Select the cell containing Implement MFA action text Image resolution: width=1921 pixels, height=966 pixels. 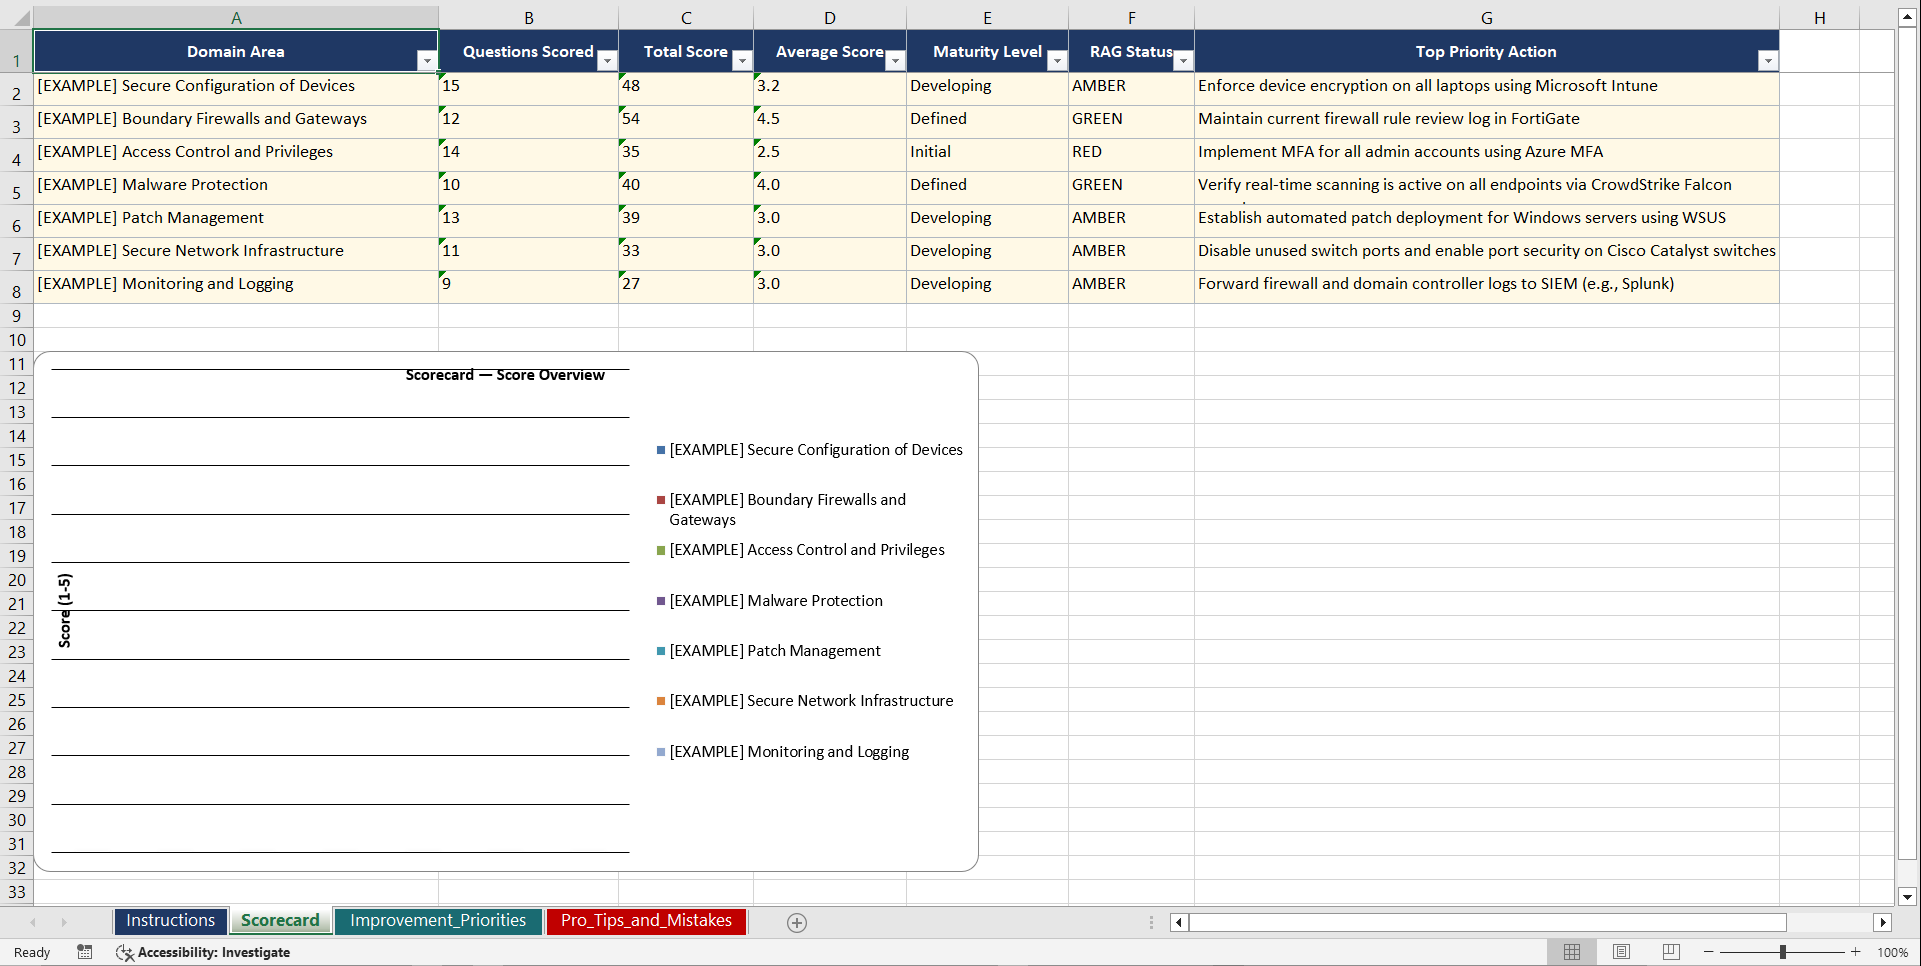[1400, 152]
